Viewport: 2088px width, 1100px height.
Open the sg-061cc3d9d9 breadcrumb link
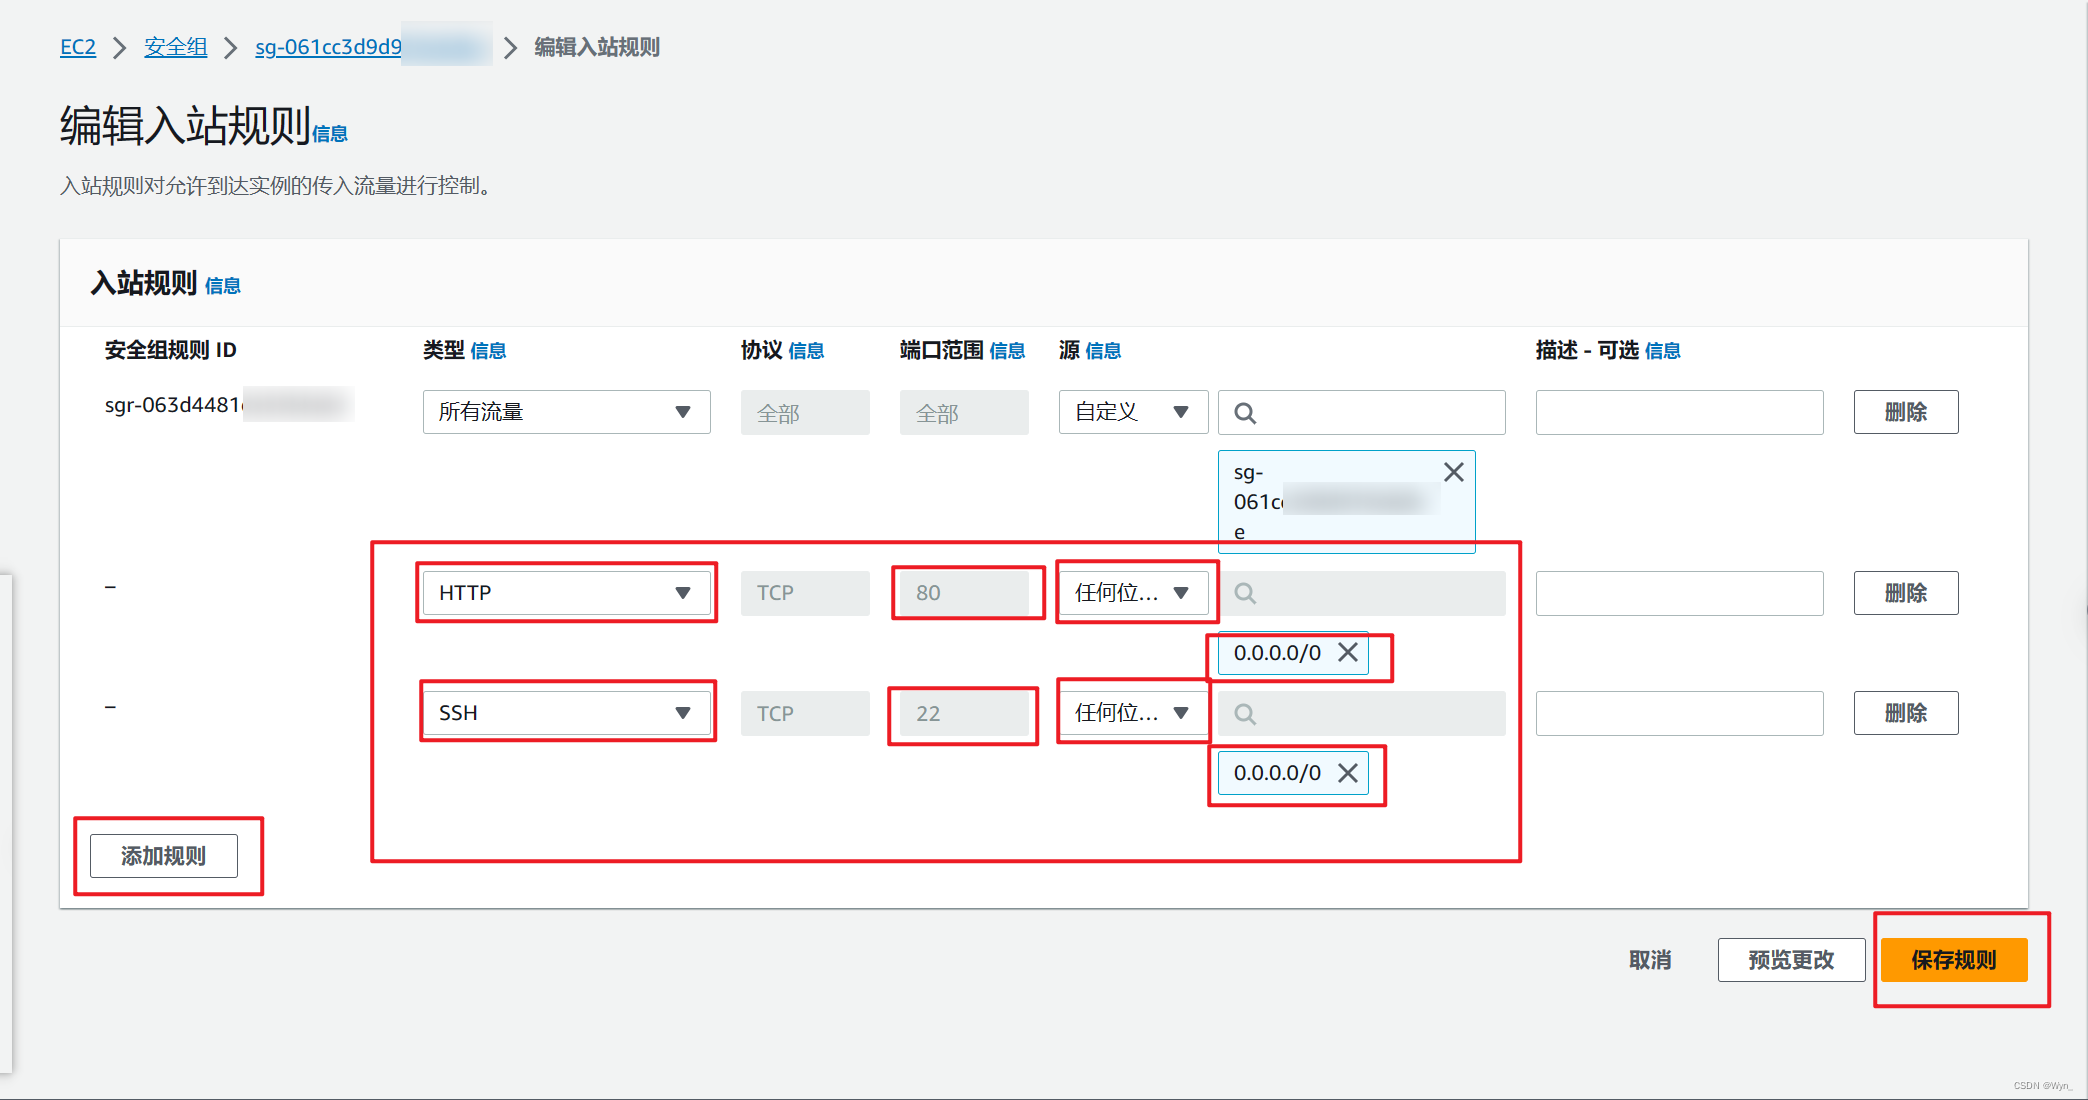click(x=328, y=47)
